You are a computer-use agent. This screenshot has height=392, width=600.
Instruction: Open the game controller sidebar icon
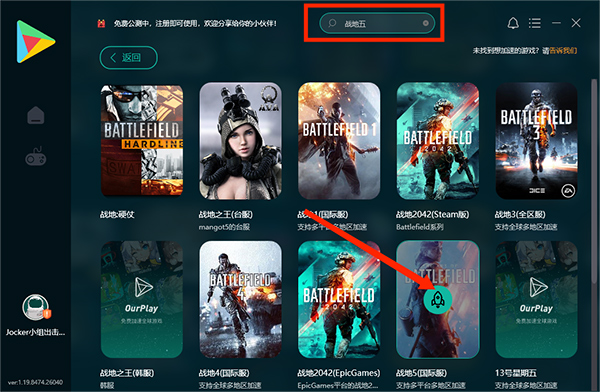36,157
